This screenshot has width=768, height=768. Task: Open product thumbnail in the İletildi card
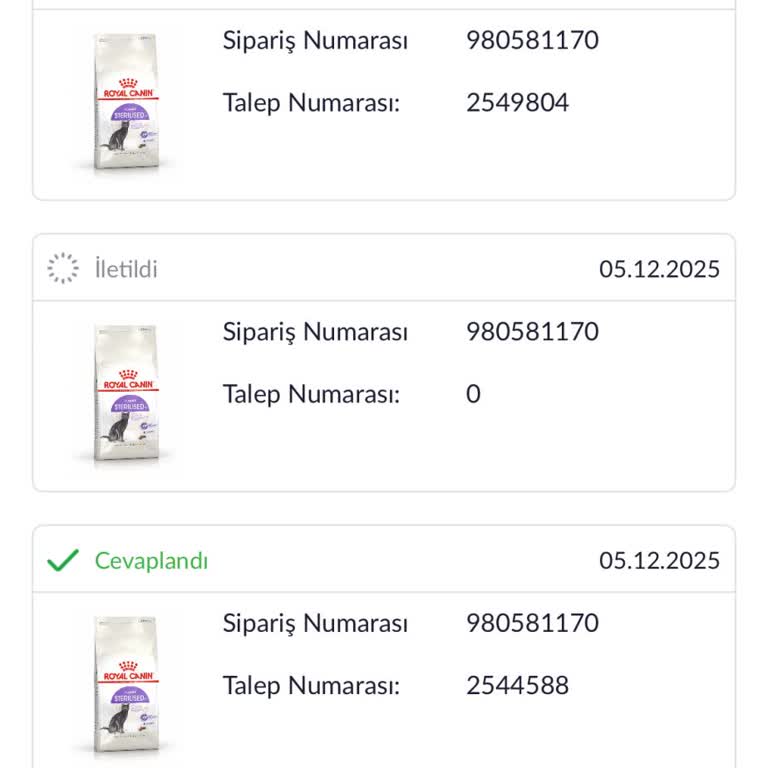[126, 393]
